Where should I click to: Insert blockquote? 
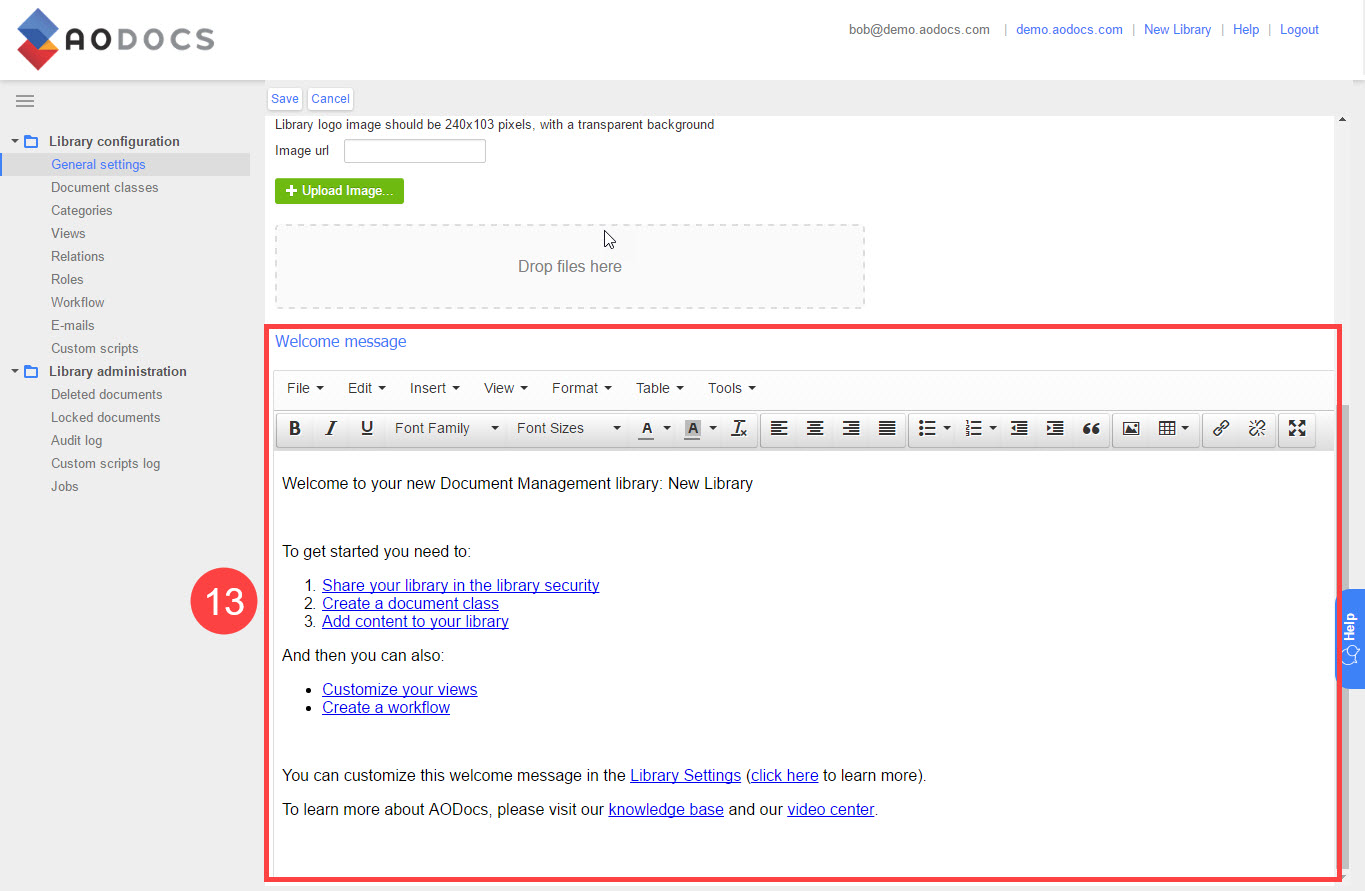(x=1091, y=428)
